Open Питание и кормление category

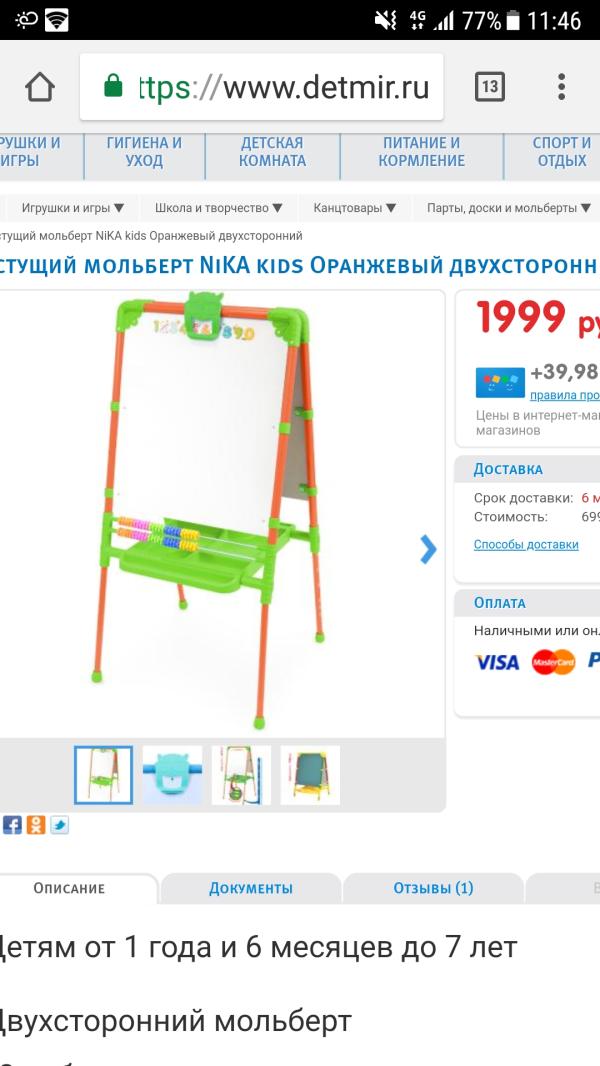[x=421, y=152]
